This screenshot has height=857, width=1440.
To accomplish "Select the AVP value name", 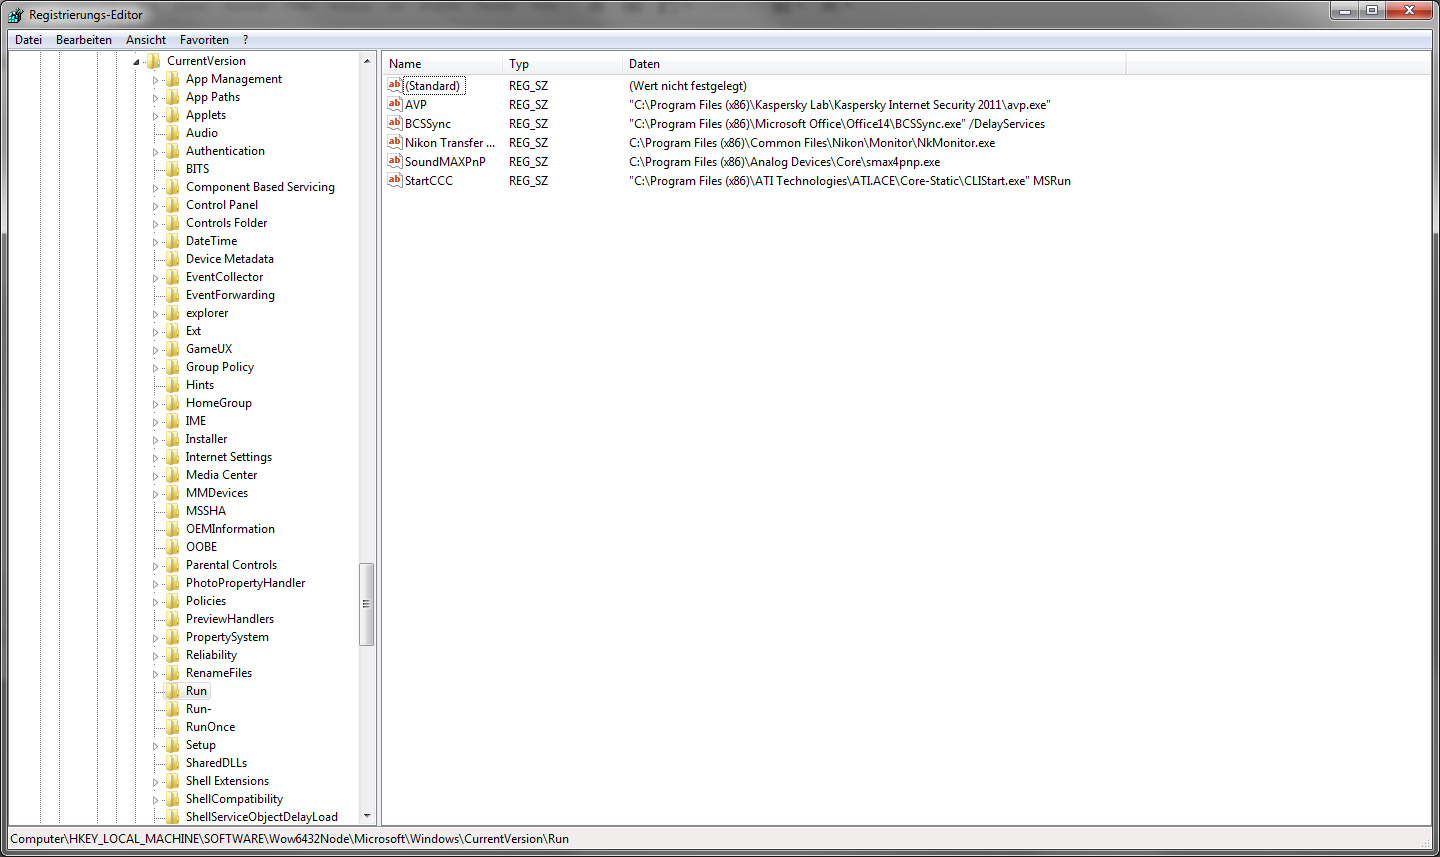I will 416,104.
